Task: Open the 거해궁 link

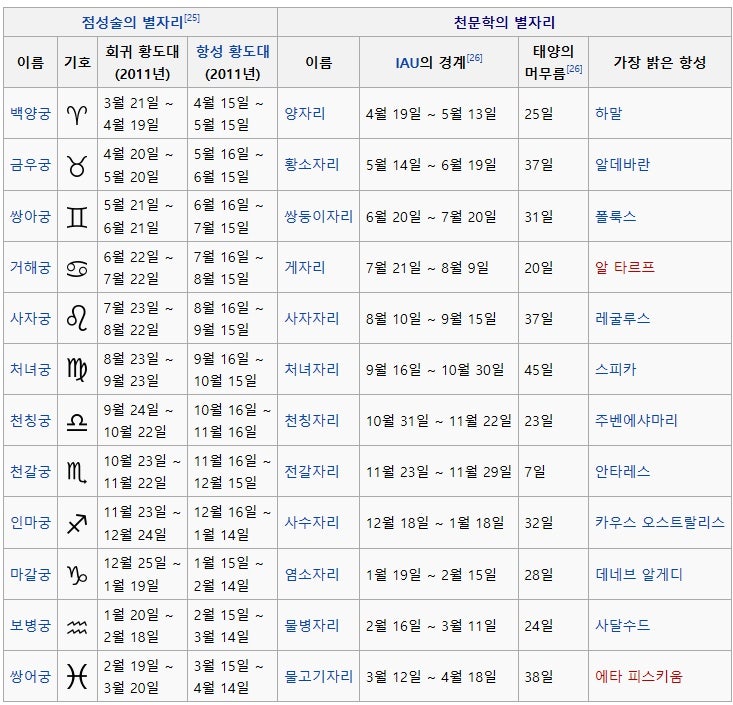Action: pos(30,268)
